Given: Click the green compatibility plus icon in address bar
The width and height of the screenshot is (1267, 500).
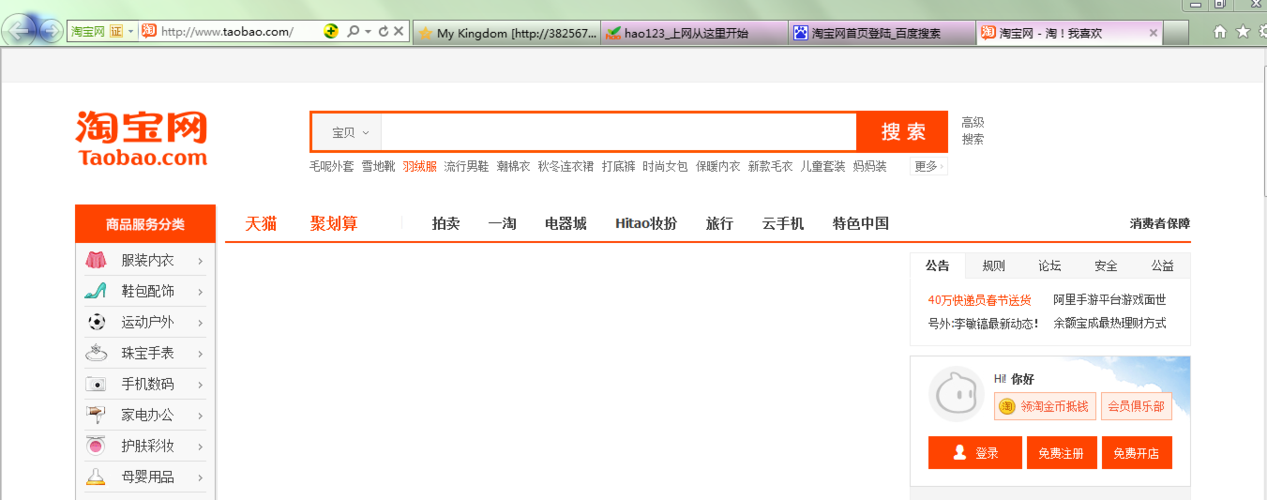Looking at the screenshot, I should (331, 32).
